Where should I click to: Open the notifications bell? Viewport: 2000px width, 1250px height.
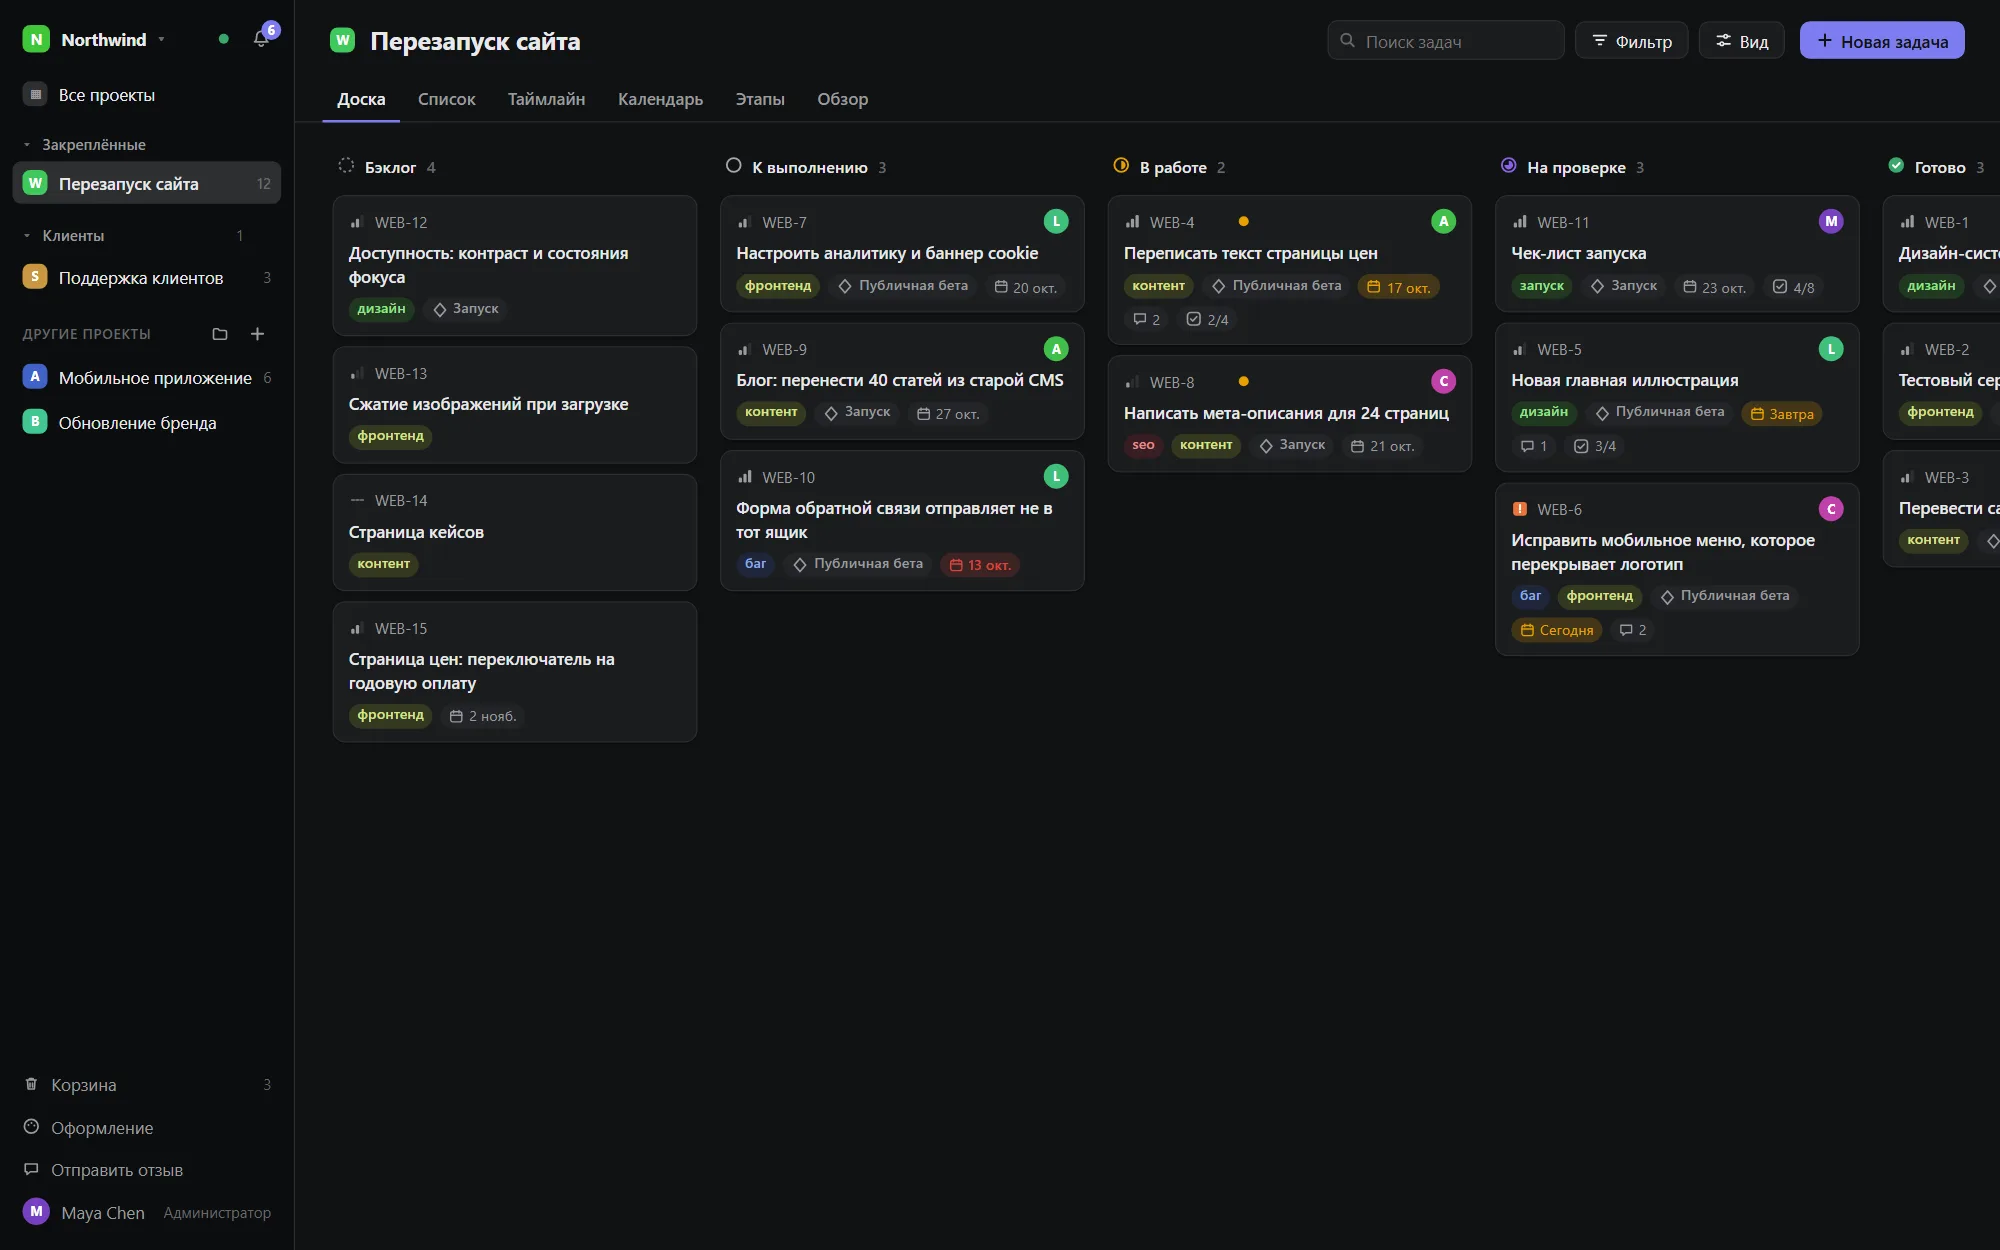click(261, 39)
